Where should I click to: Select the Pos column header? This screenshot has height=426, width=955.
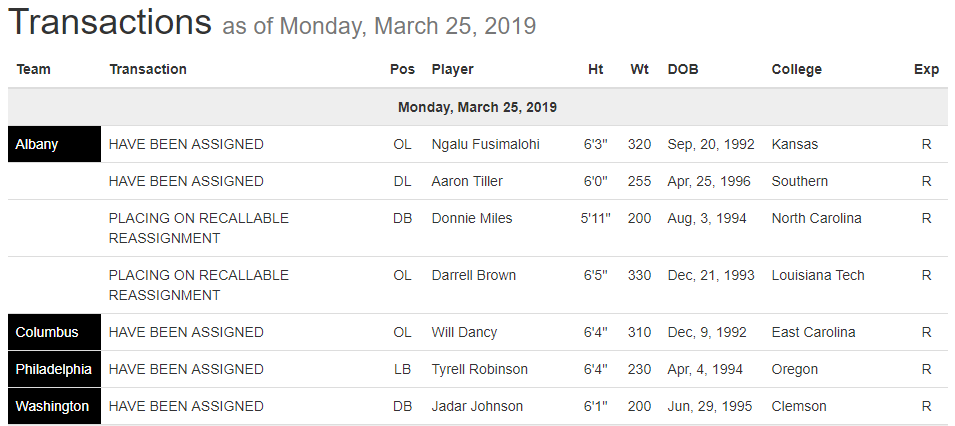click(x=402, y=69)
